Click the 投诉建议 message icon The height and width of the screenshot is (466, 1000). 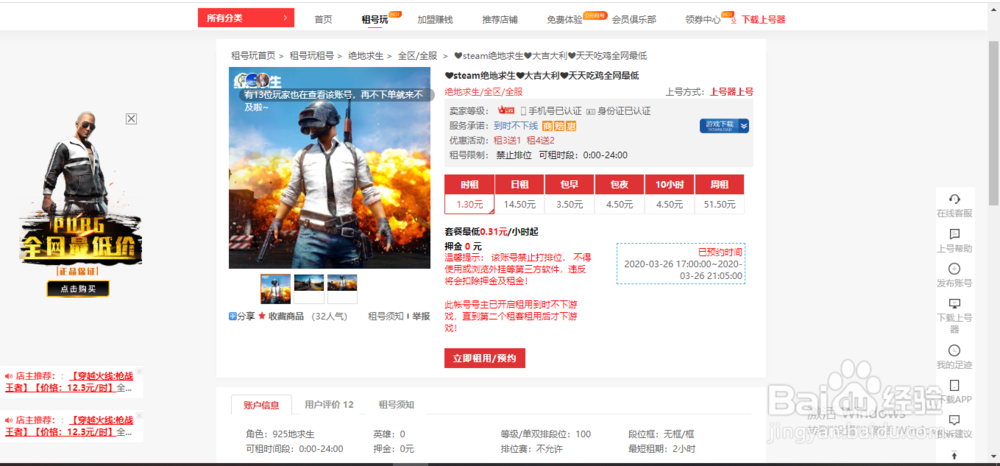coord(954,420)
